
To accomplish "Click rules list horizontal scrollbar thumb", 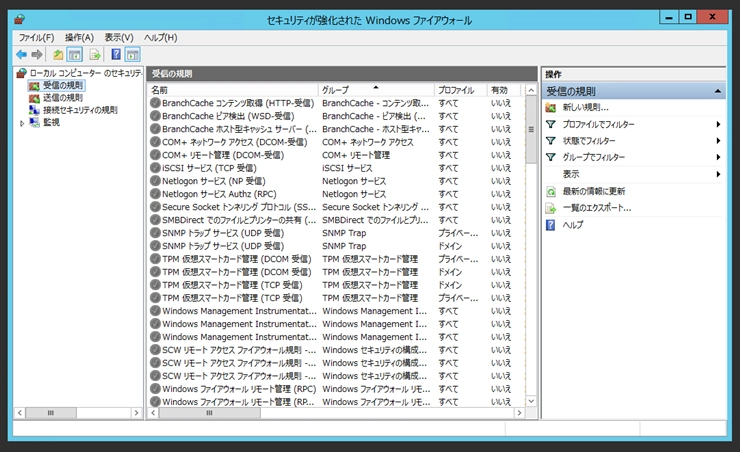I will coord(210,413).
